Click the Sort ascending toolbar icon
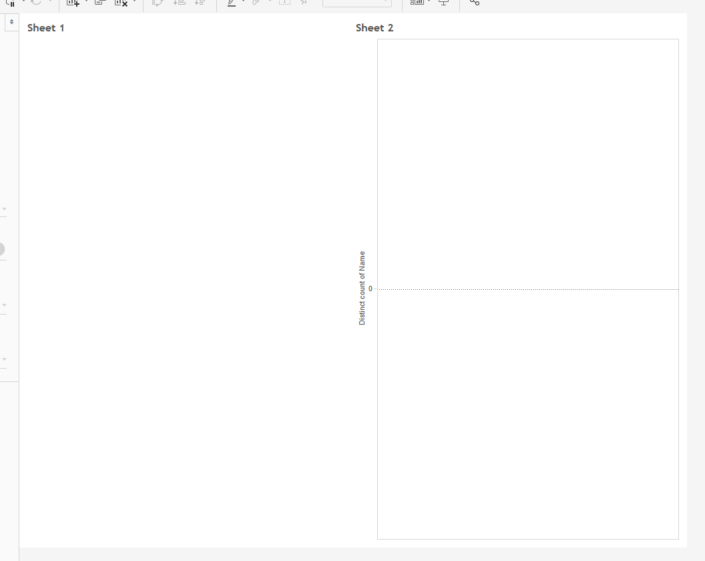Viewport: 705px width, 561px height. click(179, 2)
